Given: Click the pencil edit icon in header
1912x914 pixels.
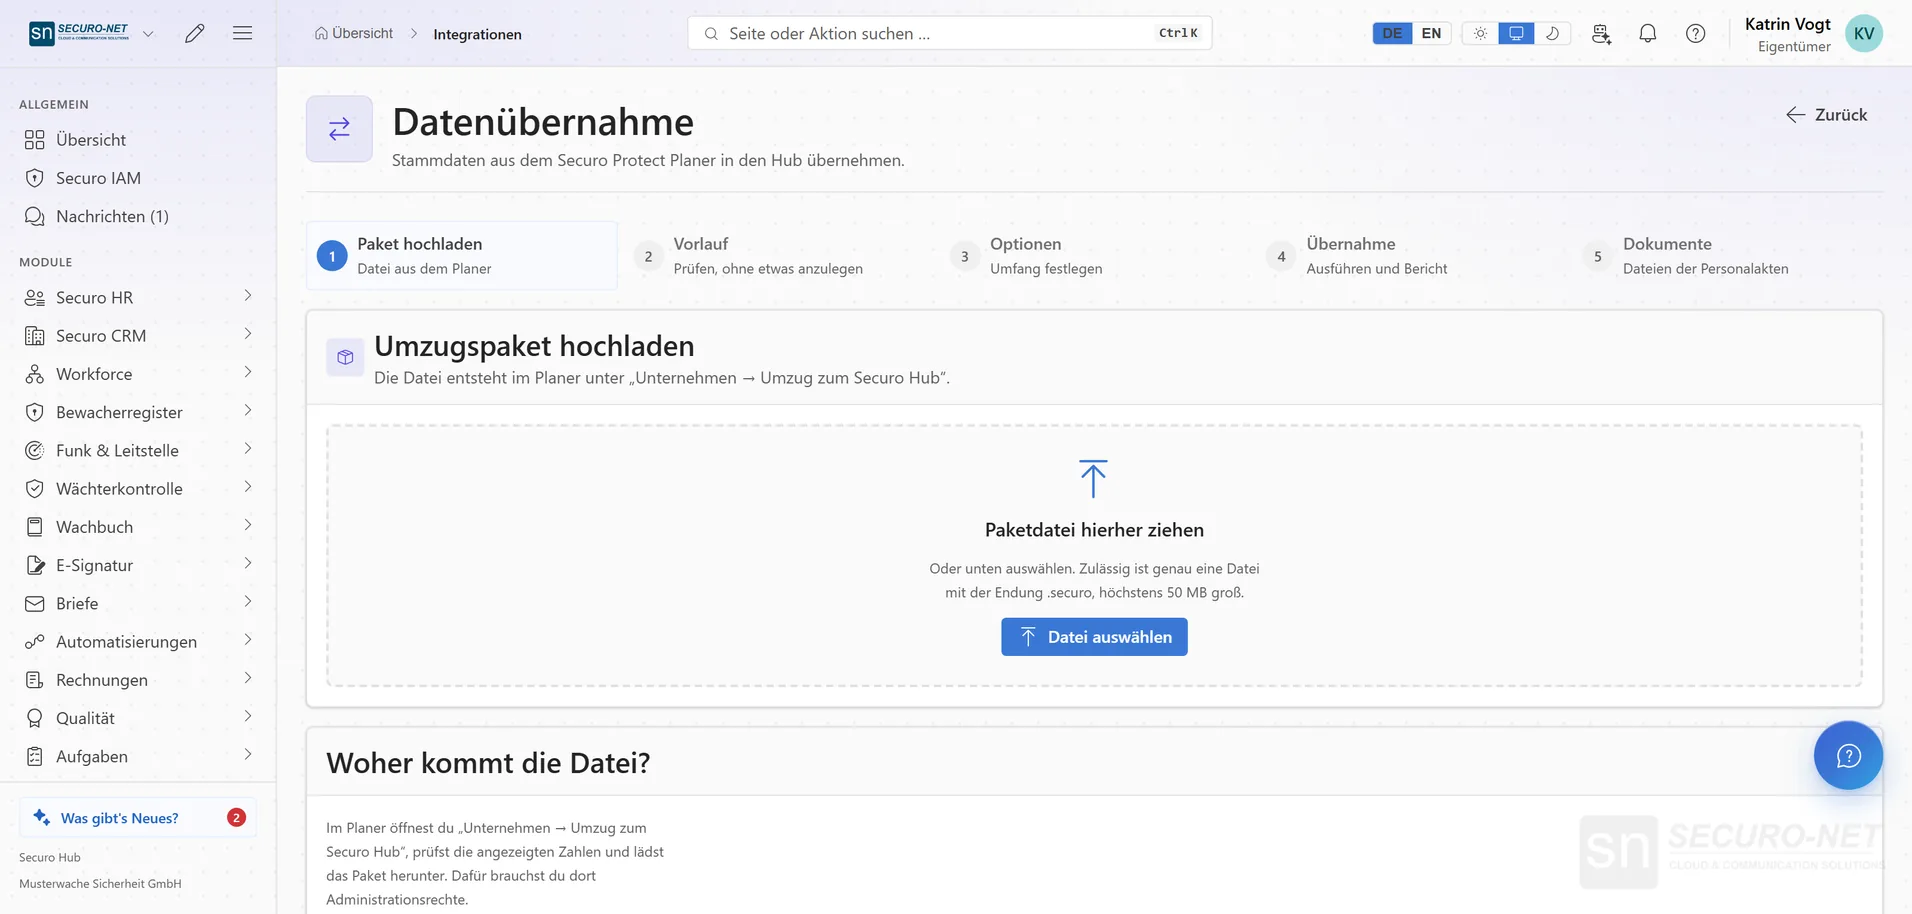Looking at the screenshot, I should pos(195,33).
